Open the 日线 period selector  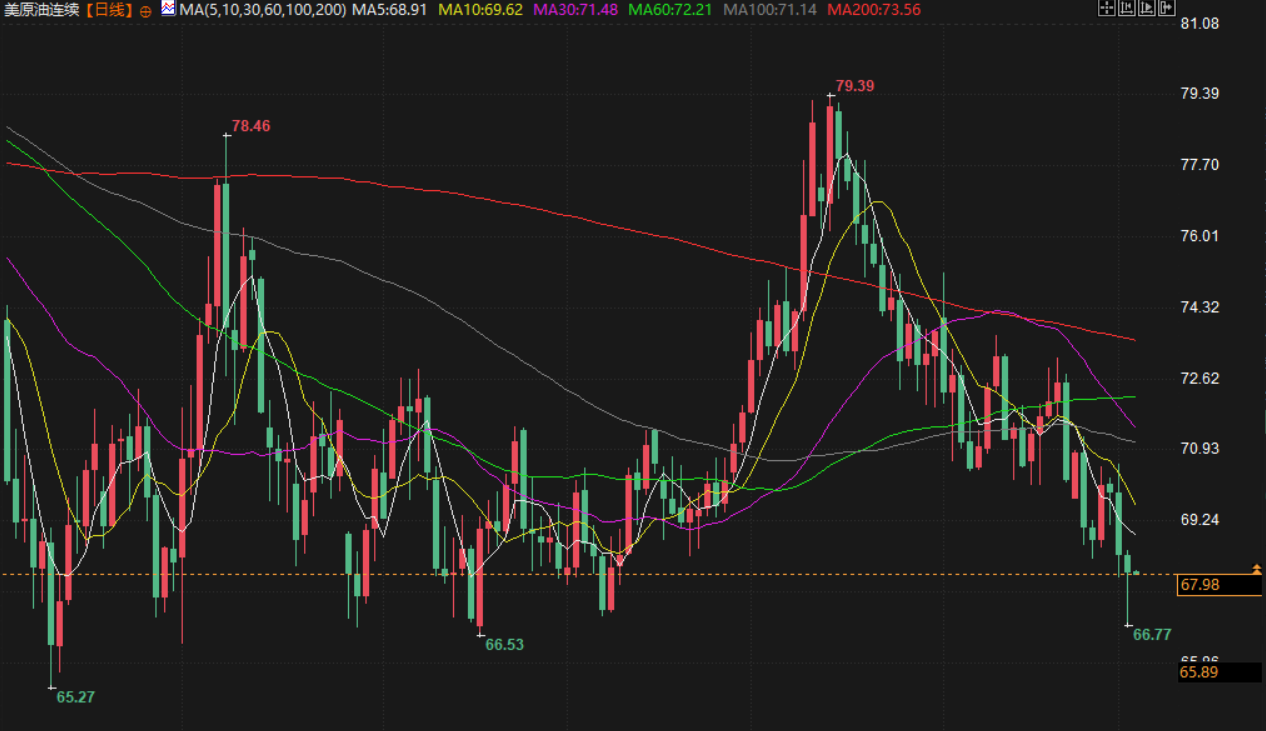[x=105, y=10]
